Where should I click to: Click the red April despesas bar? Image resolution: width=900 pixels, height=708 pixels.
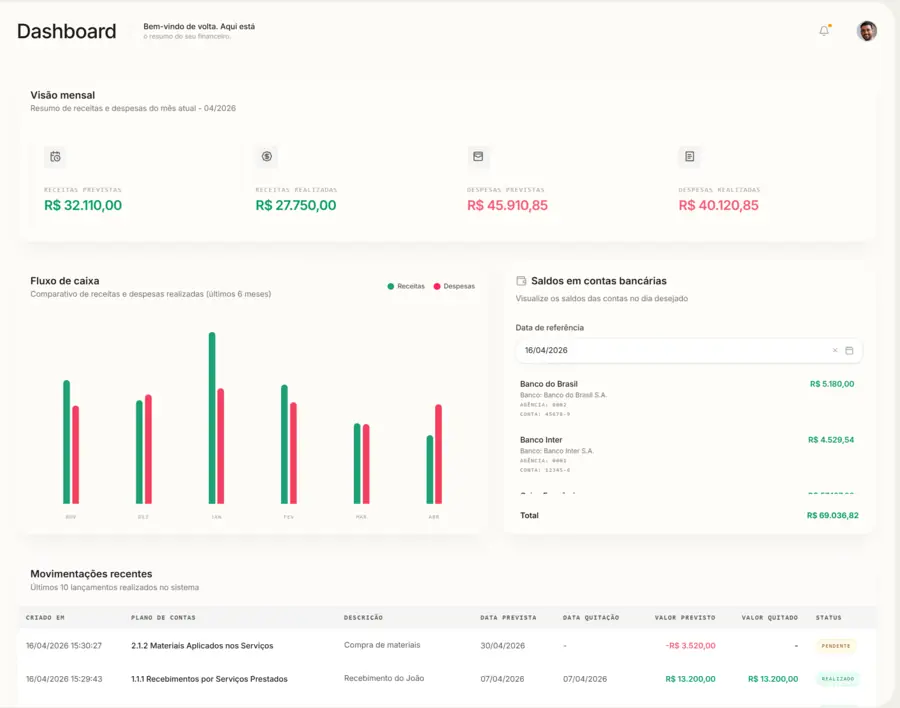click(x=439, y=454)
